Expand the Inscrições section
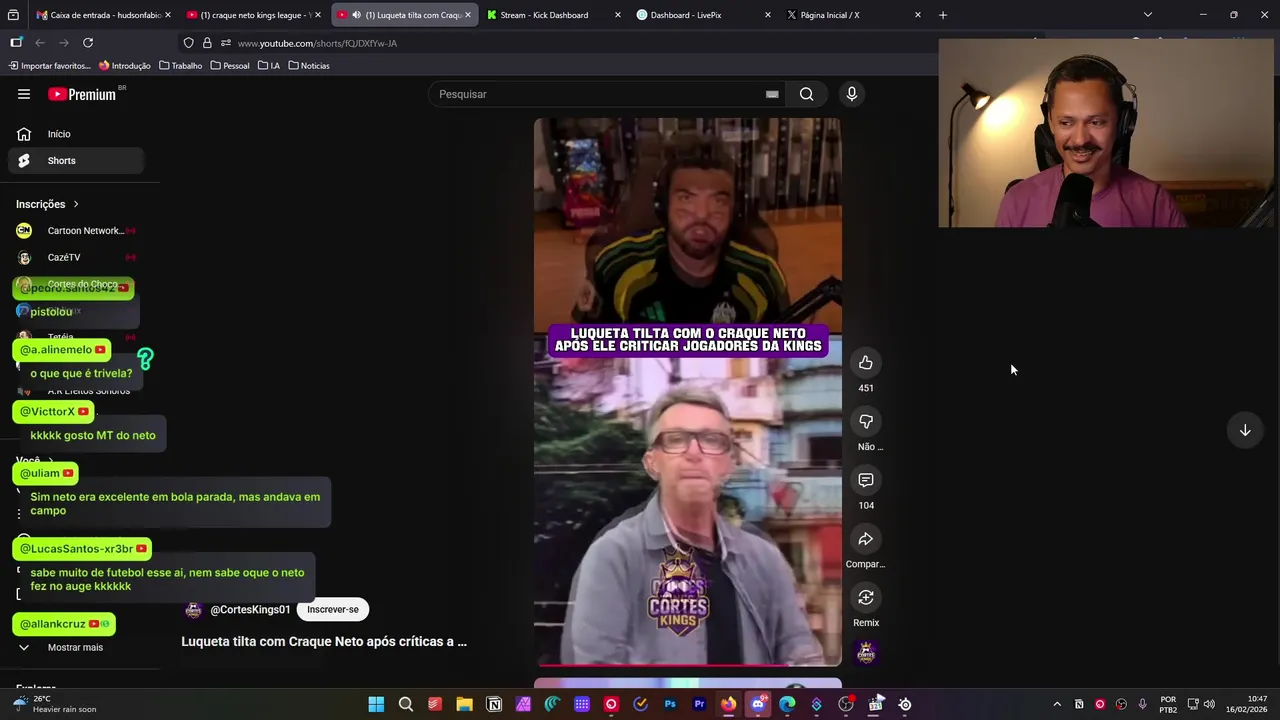 click(47, 204)
